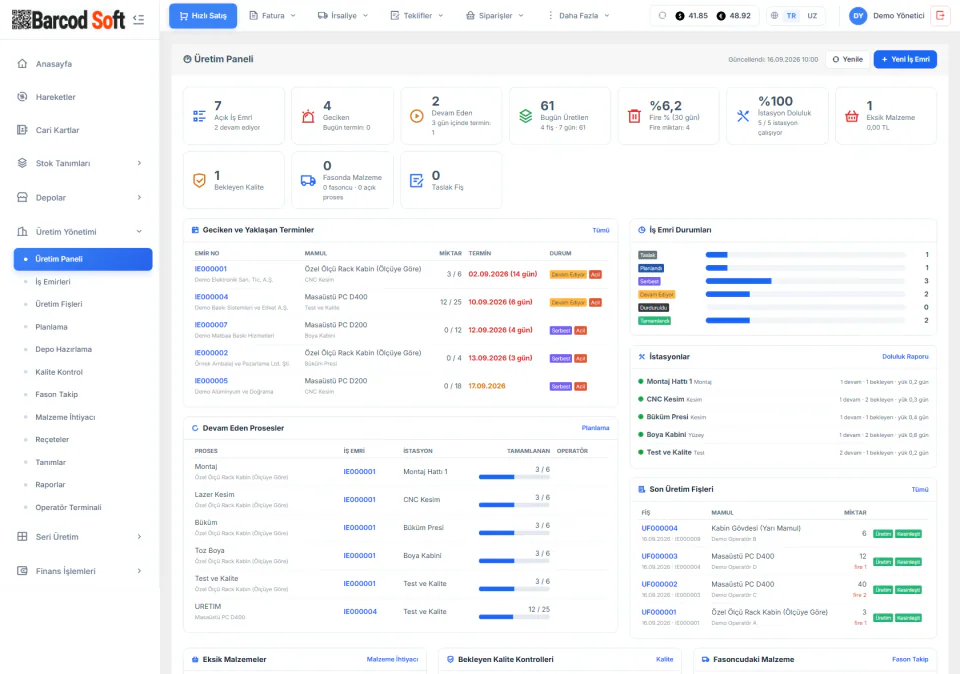Go to Kalite Kontrol page
The width and height of the screenshot is (960, 674).
tap(59, 372)
